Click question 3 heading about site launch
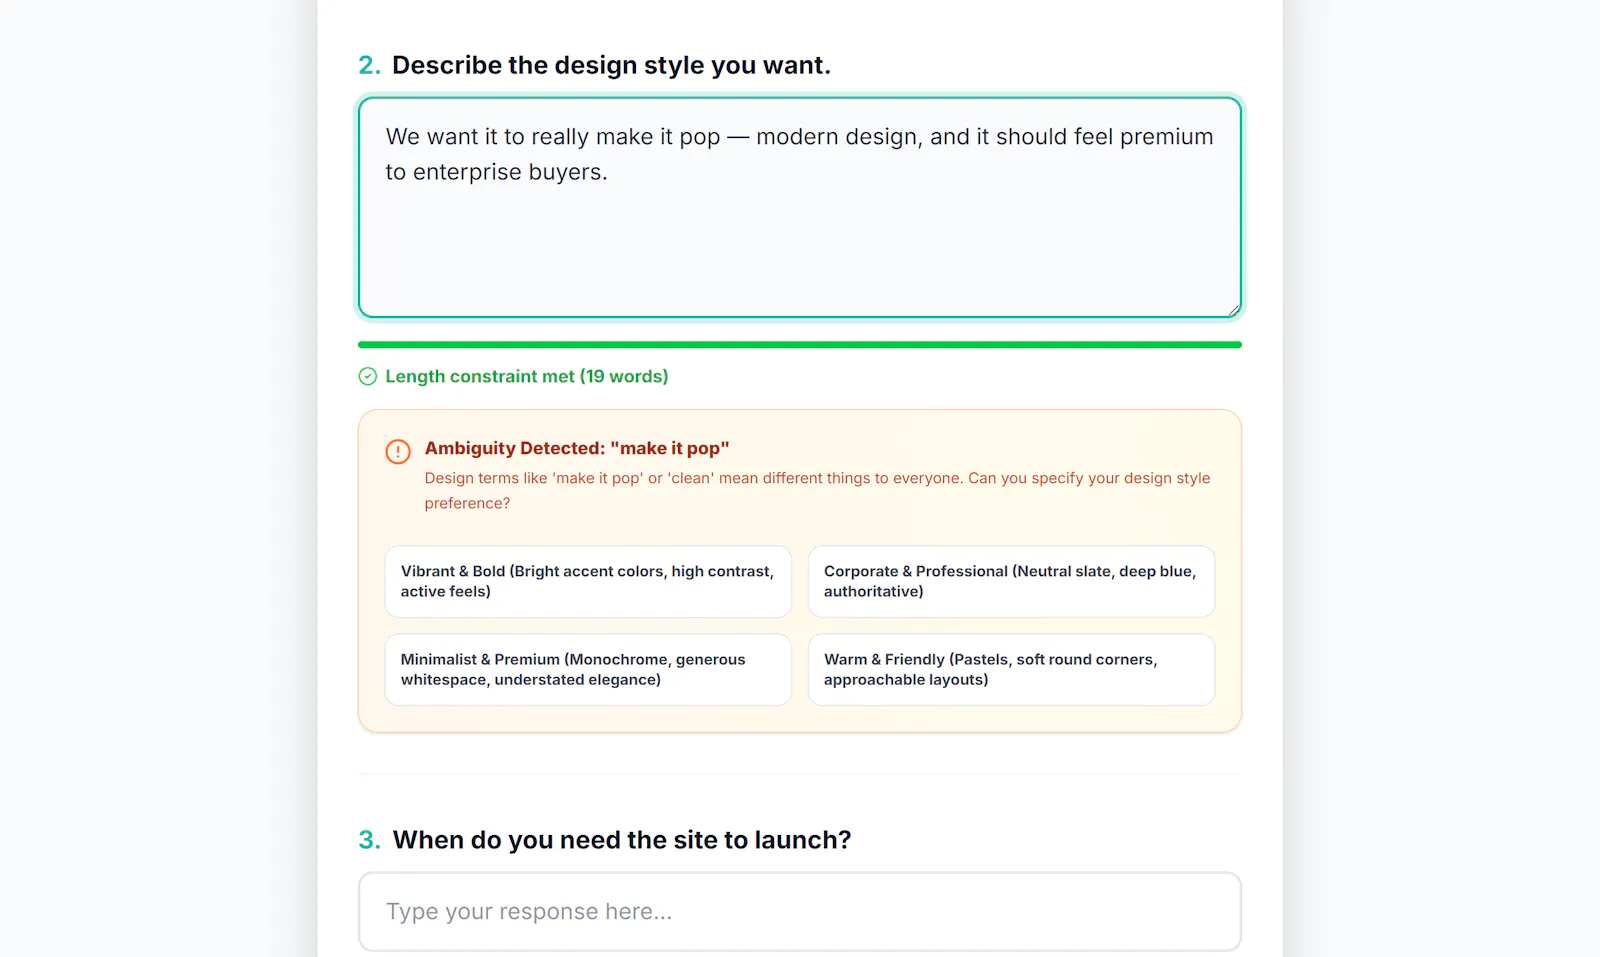Viewport: 1600px width, 957px height. click(622, 840)
